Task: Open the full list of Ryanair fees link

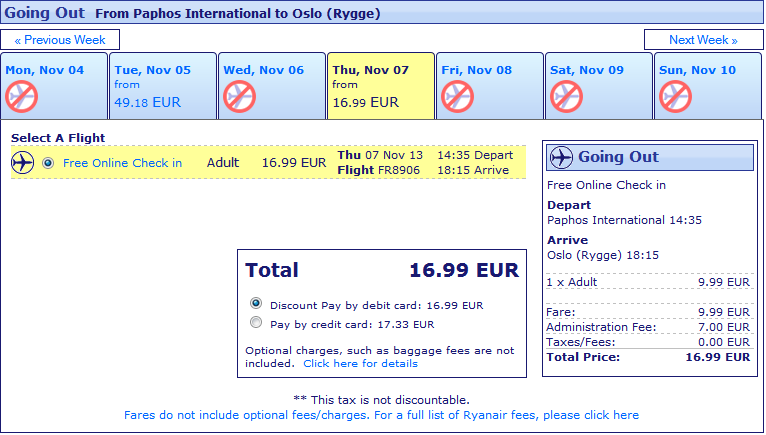Action: point(381,415)
